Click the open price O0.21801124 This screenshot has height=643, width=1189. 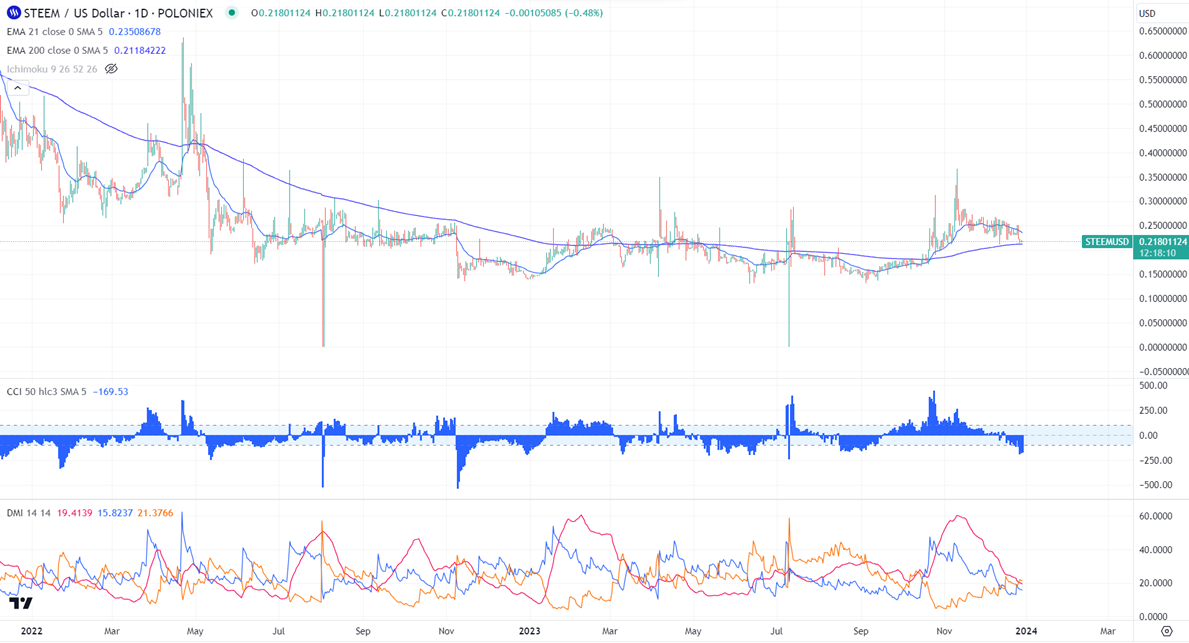pos(281,13)
